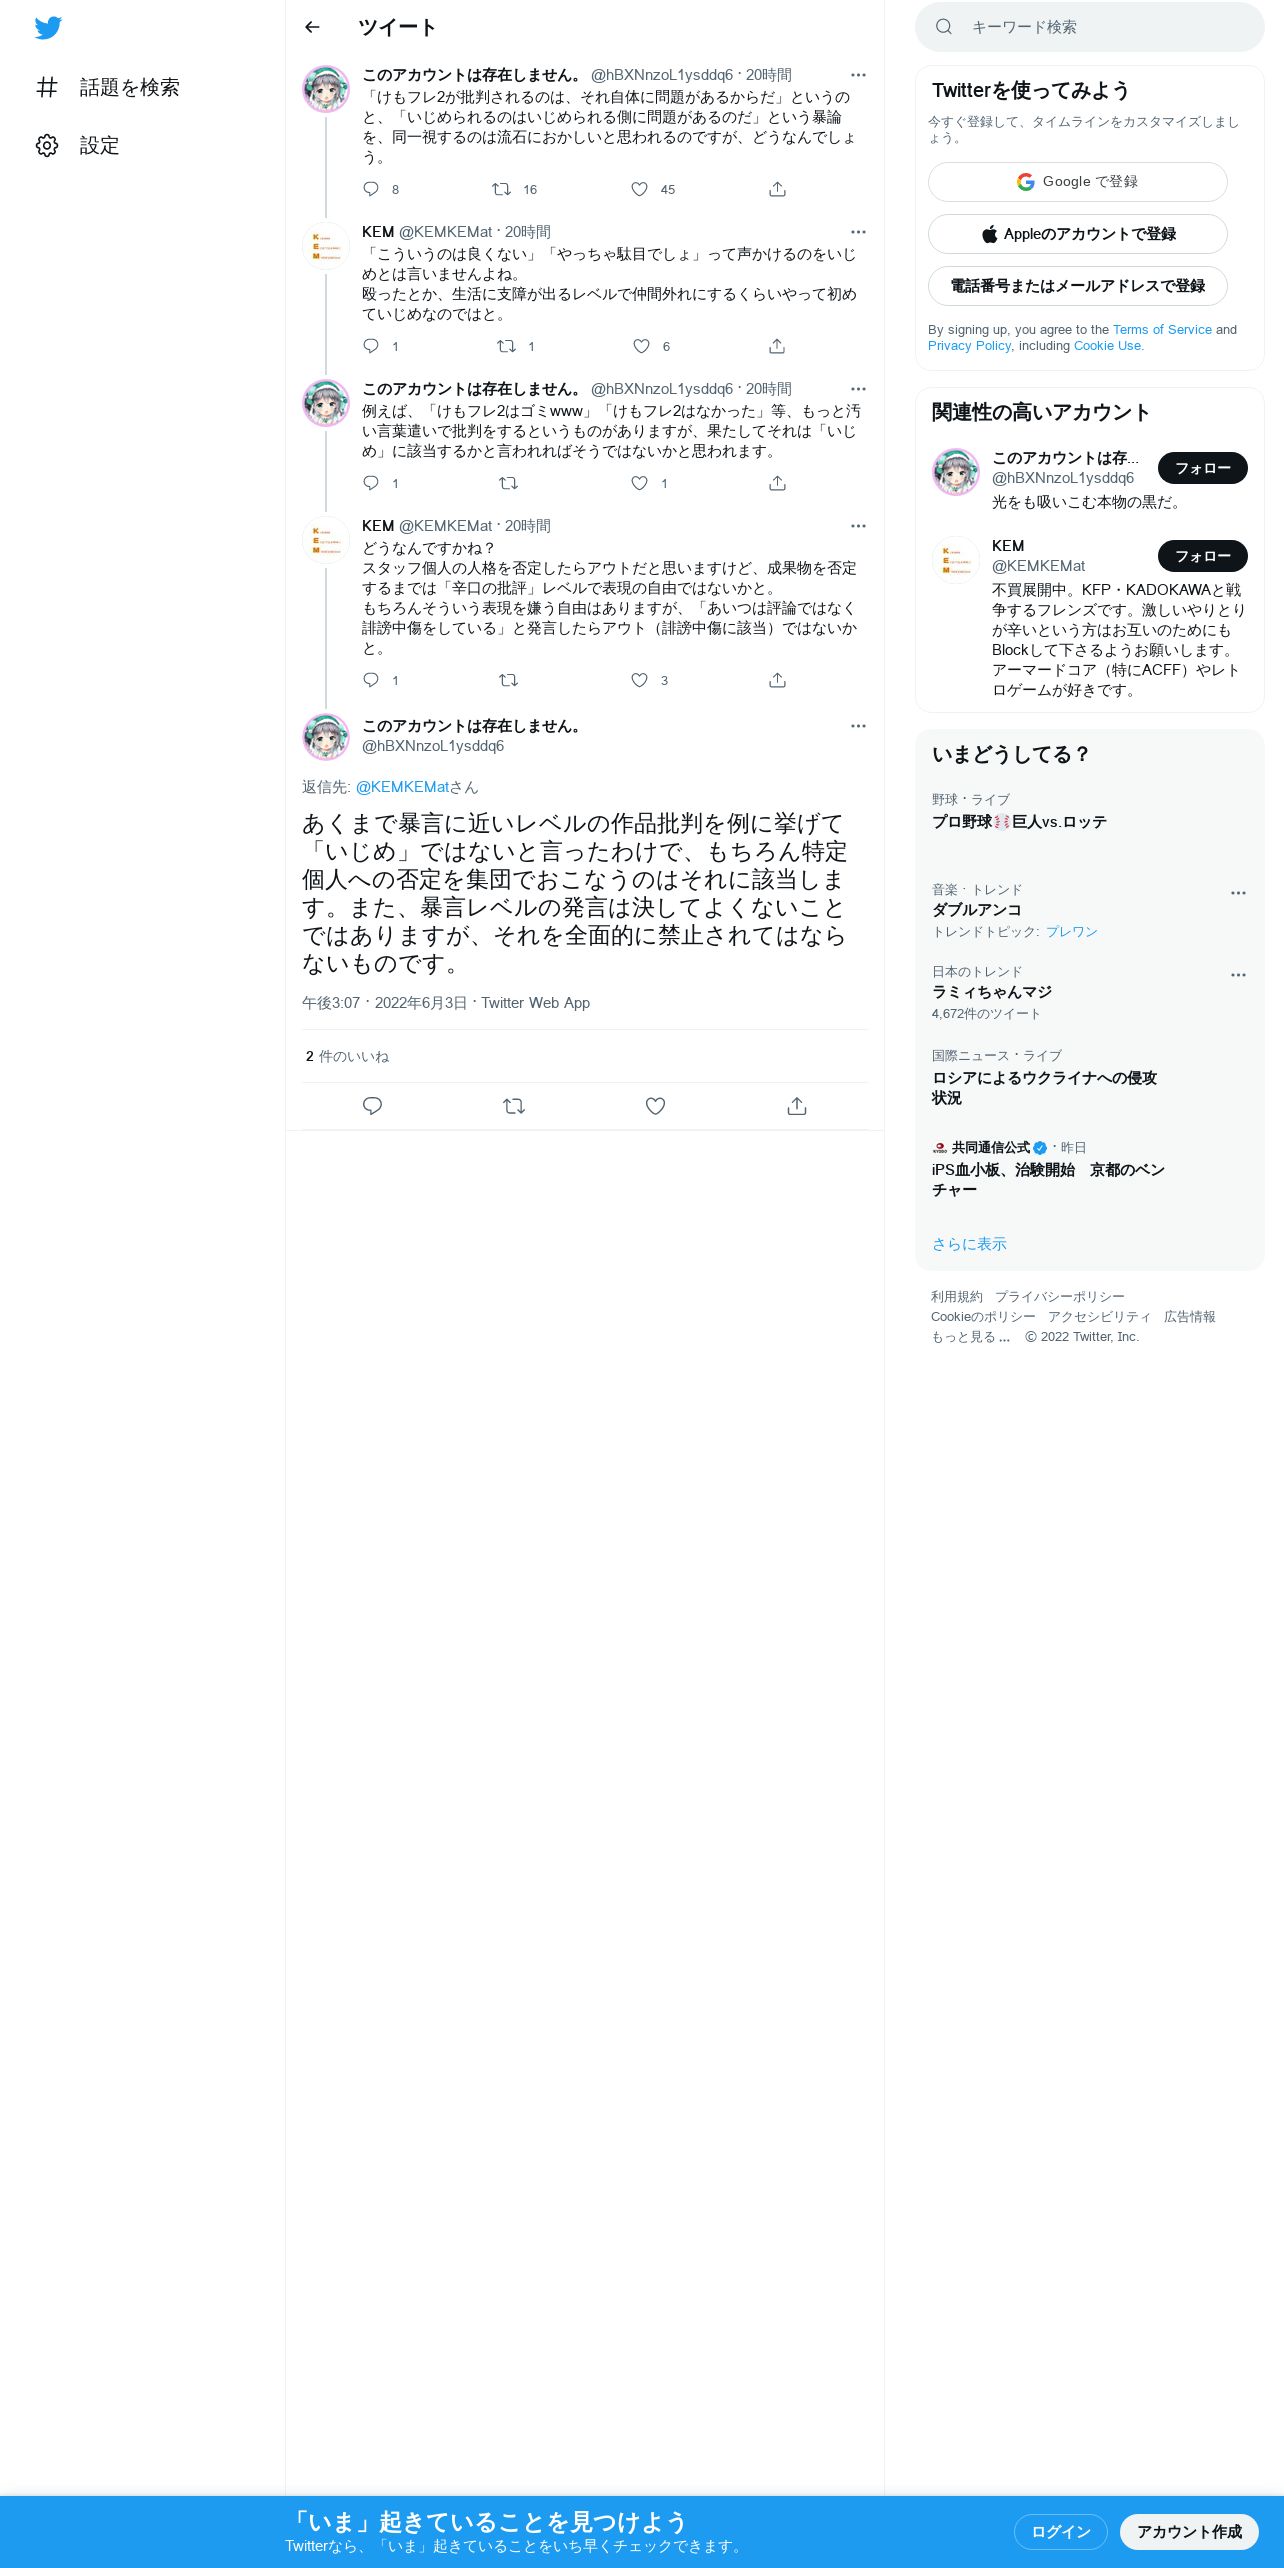Reply to the first tweet with 8 replies
Screen dimensions: 1284x2568
click(x=371, y=189)
